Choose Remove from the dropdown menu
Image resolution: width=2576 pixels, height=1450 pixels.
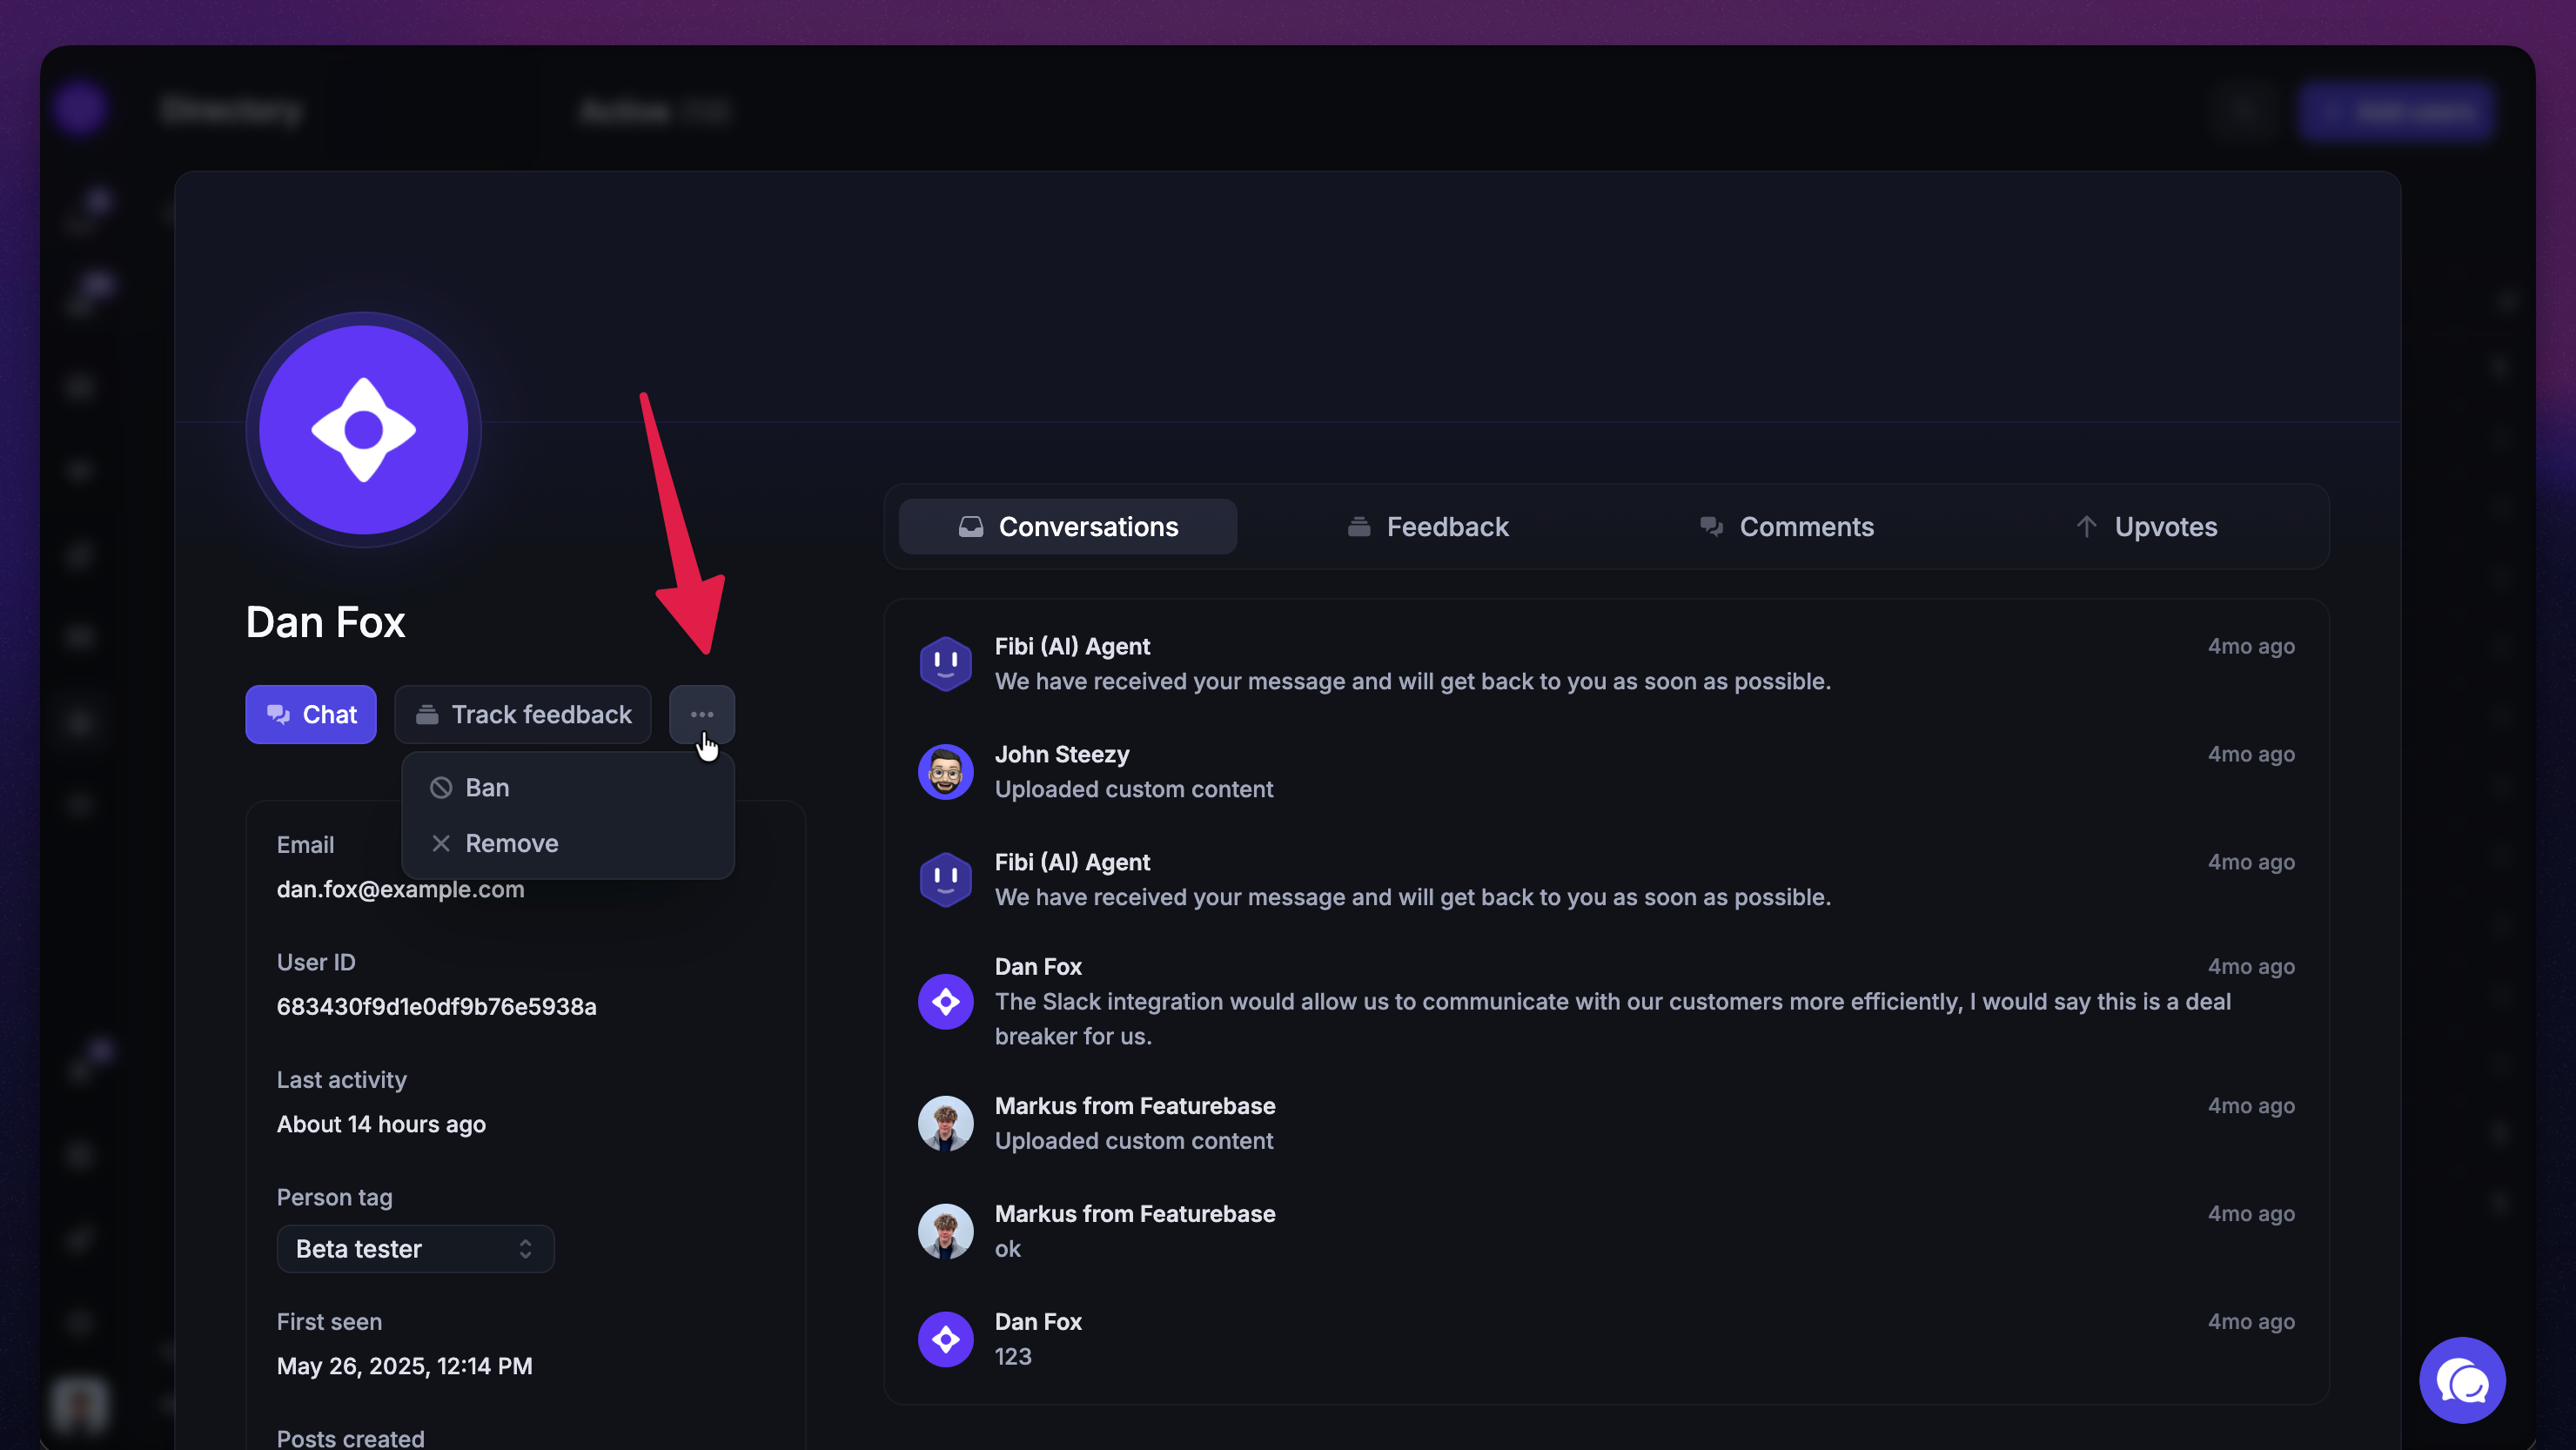coord(511,843)
